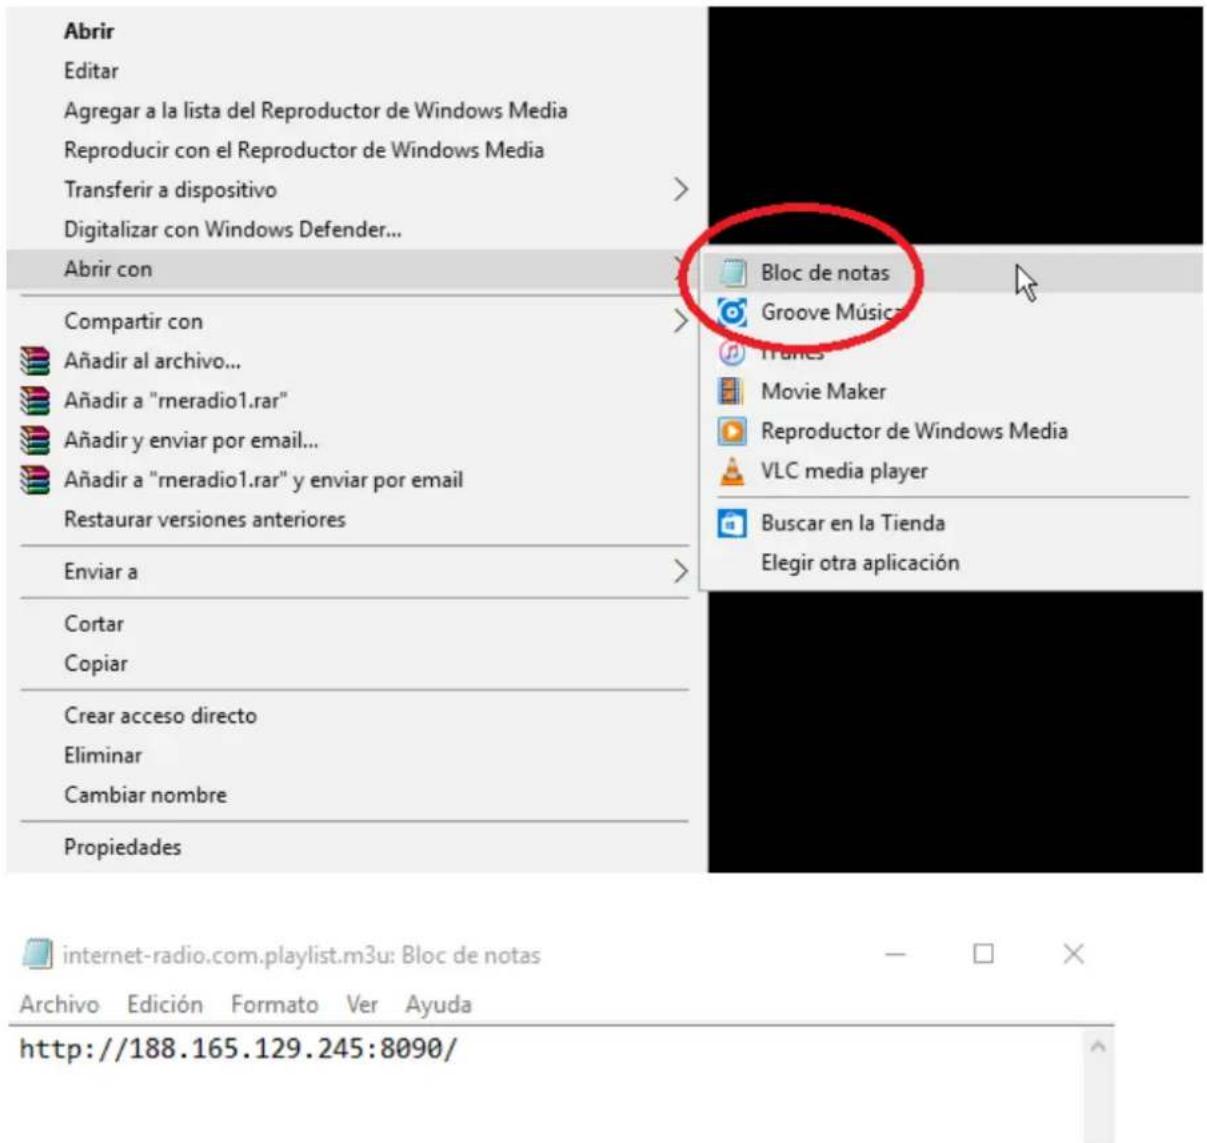Choose Cambiar nombre option

tap(145, 795)
